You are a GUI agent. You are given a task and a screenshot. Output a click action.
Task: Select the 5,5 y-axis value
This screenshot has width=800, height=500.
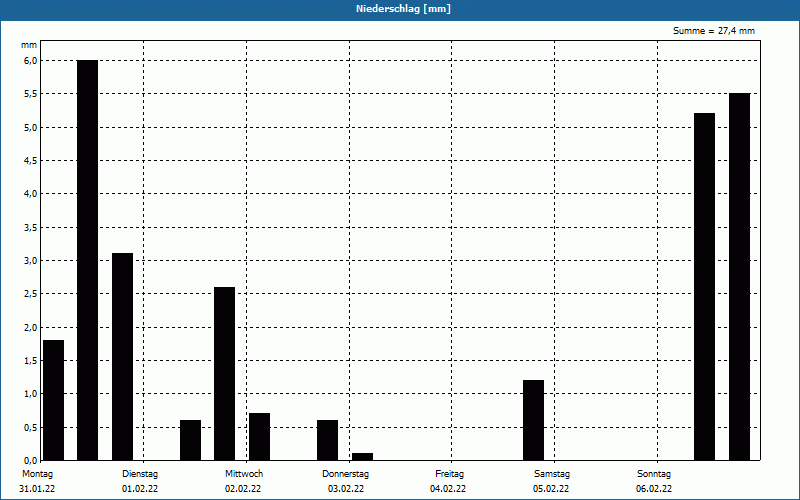point(31,94)
